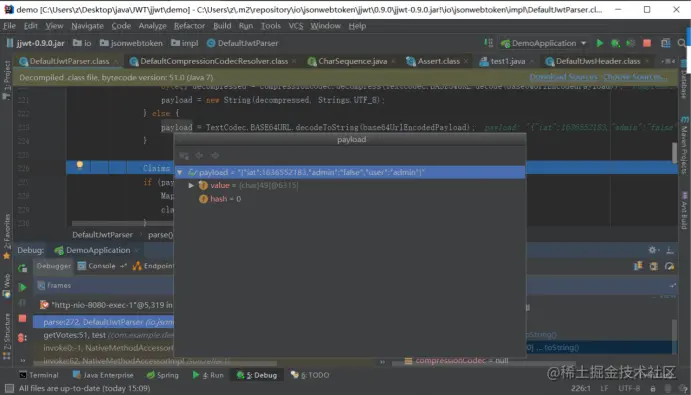This screenshot has width=691, height=395.
Task: Open the Refactor menu
Action: [x=189, y=26]
